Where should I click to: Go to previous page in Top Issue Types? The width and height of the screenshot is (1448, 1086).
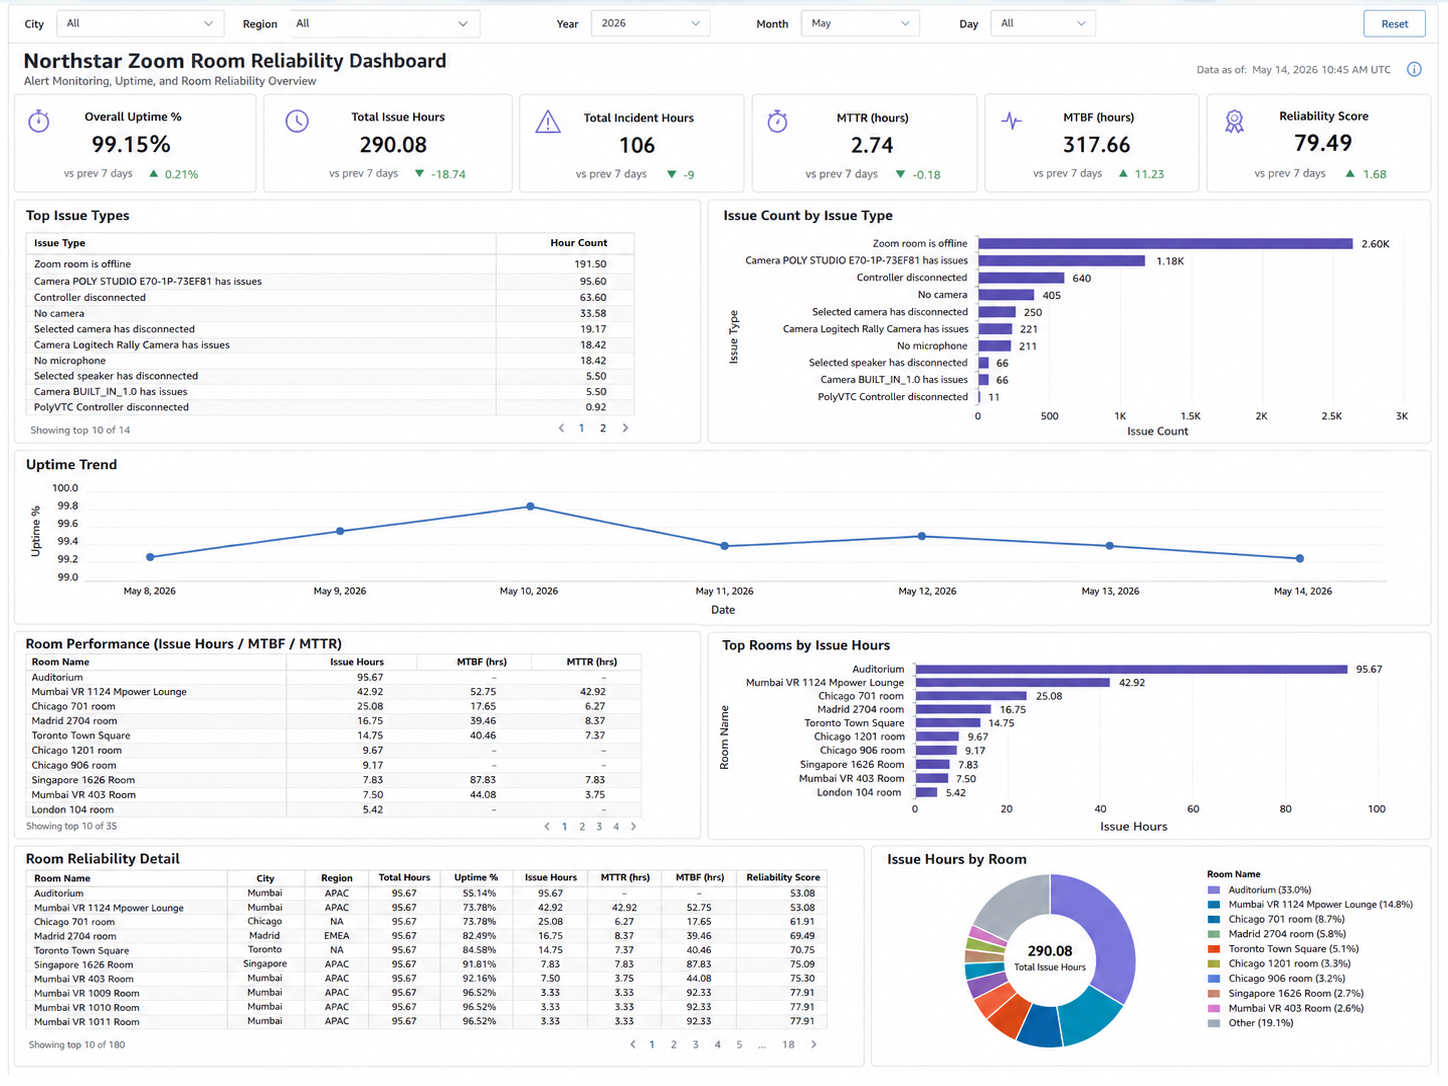561,428
